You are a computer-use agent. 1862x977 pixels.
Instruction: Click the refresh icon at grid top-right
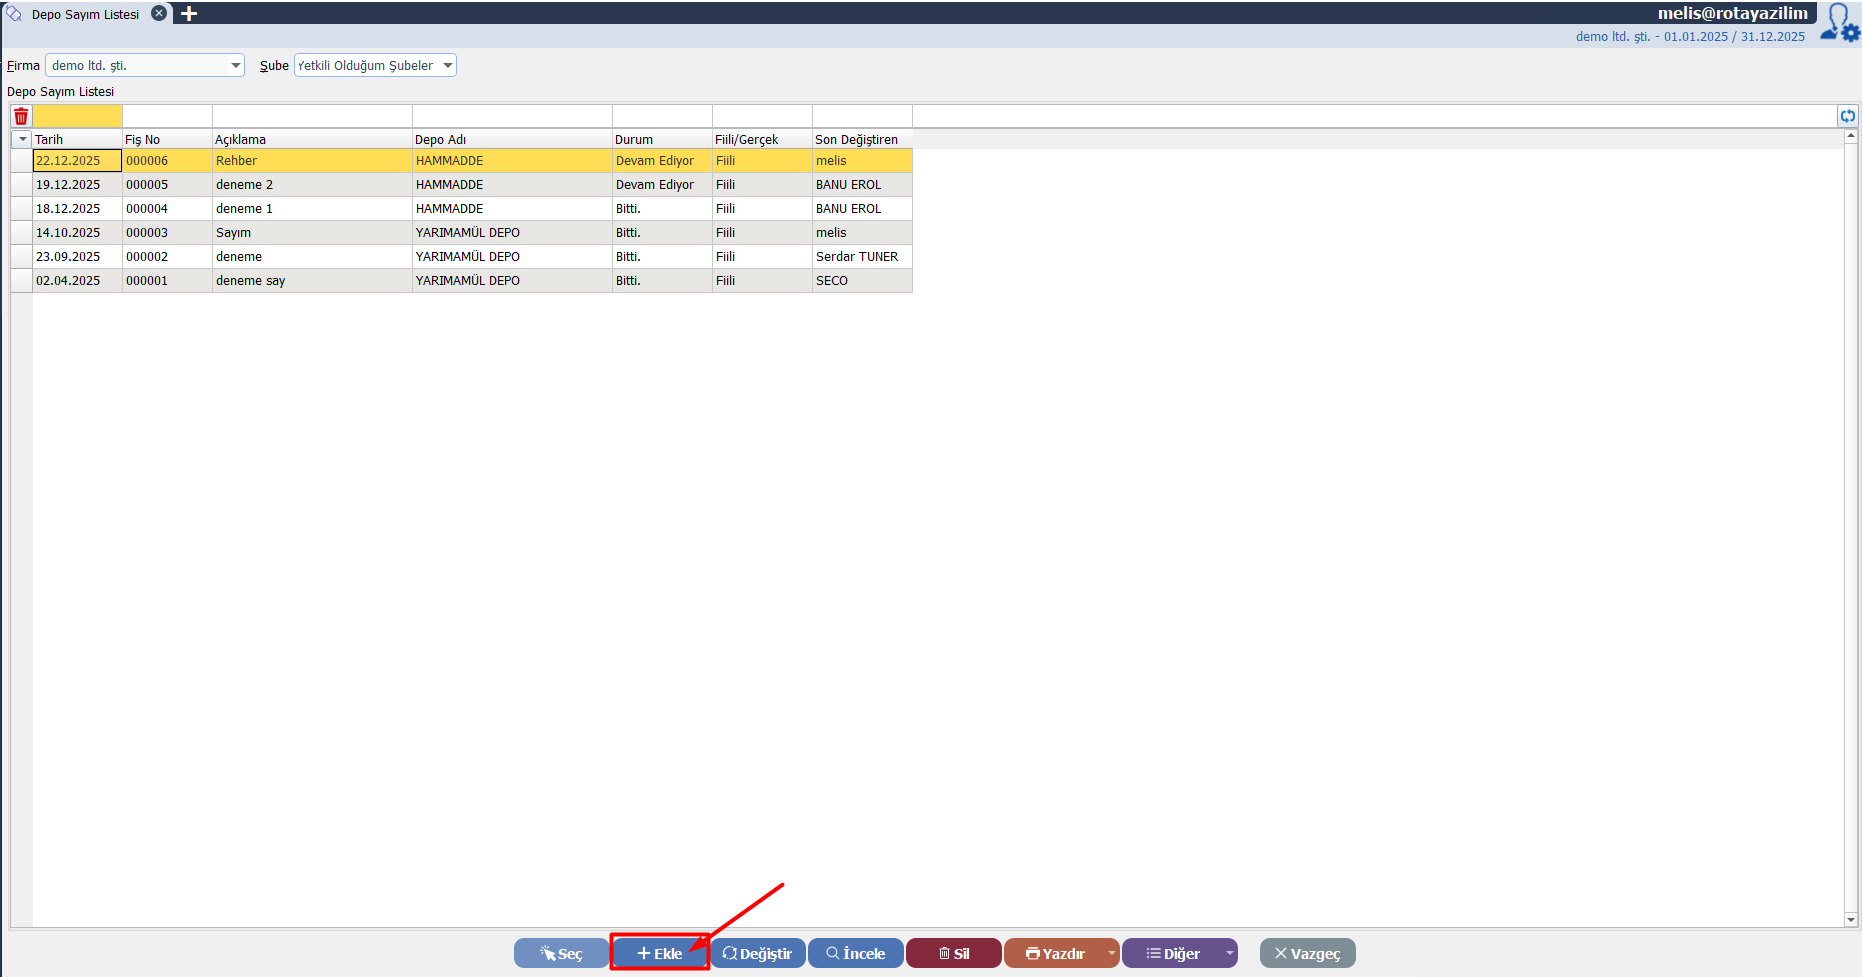click(x=1847, y=116)
